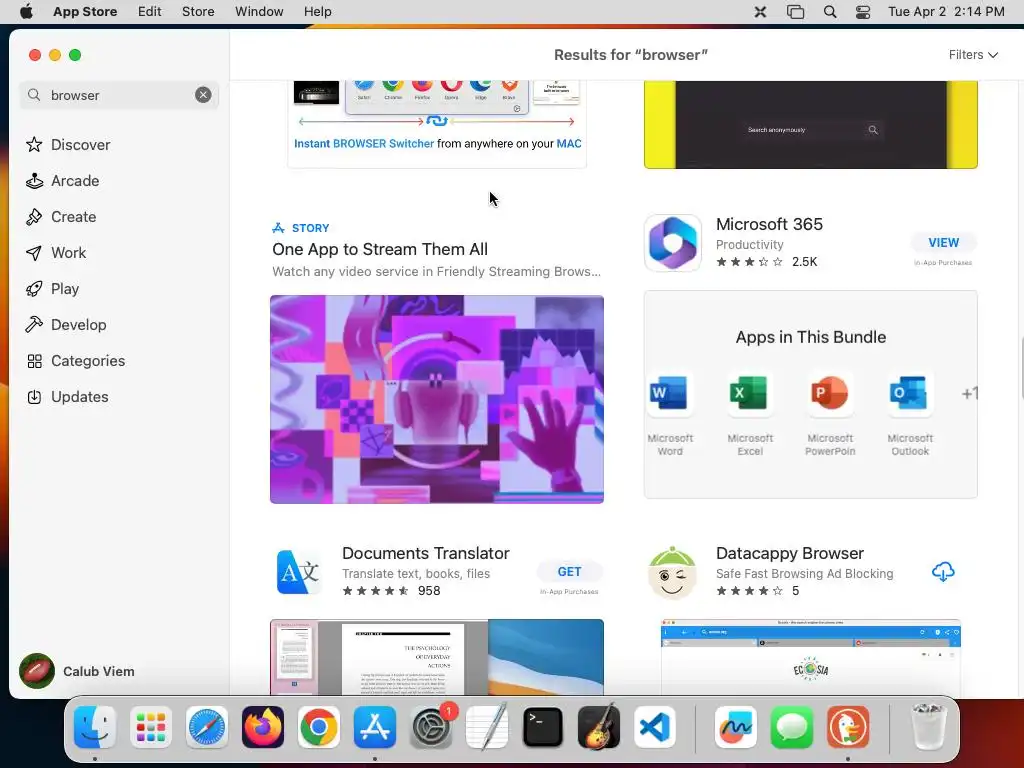Open the Documents Translator screenshot preview

[x=437, y=658]
